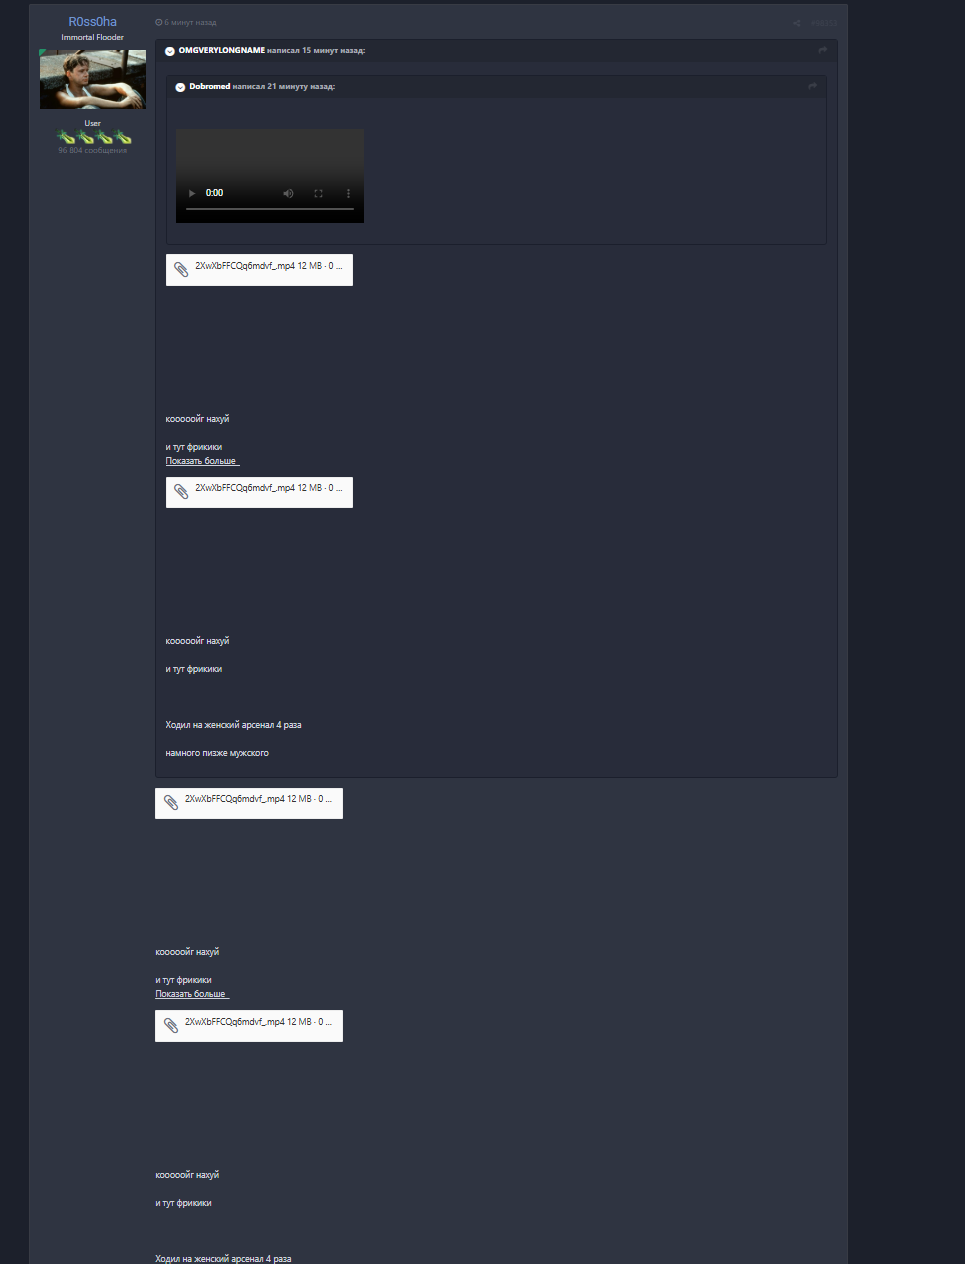Image resolution: width=965 pixels, height=1264 pixels.
Task: Click the arrow icon in OMGVERYLONGNAME quote header
Action: pyautogui.click(x=822, y=50)
